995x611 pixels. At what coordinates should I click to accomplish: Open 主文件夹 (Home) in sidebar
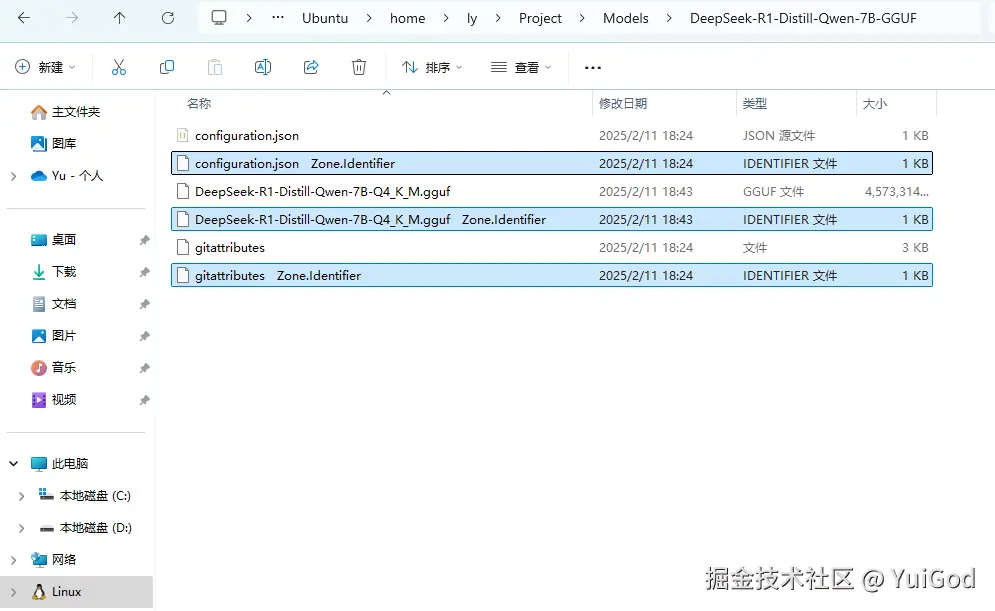pyautogui.click(x=65, y=112)
